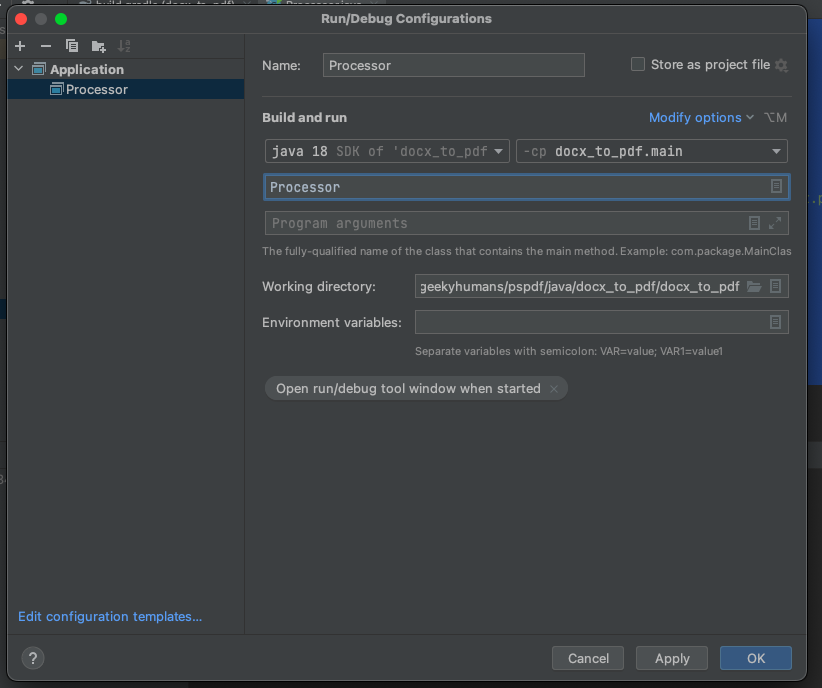Viewport: 822px width, 688px height.
Task: Browse main class list icon
Action: coord(776,186)
